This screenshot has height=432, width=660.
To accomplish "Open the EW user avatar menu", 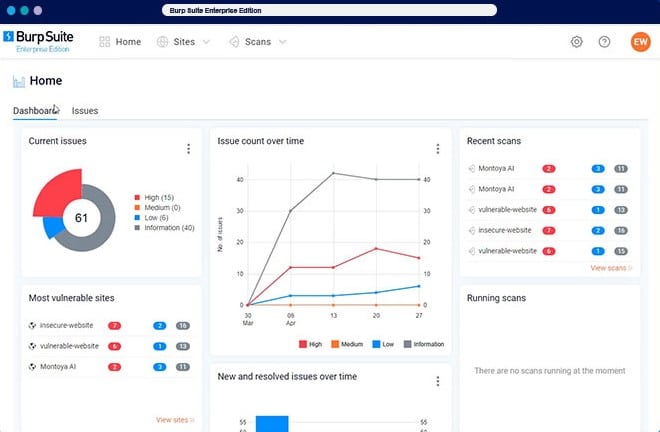I will 640,42.
